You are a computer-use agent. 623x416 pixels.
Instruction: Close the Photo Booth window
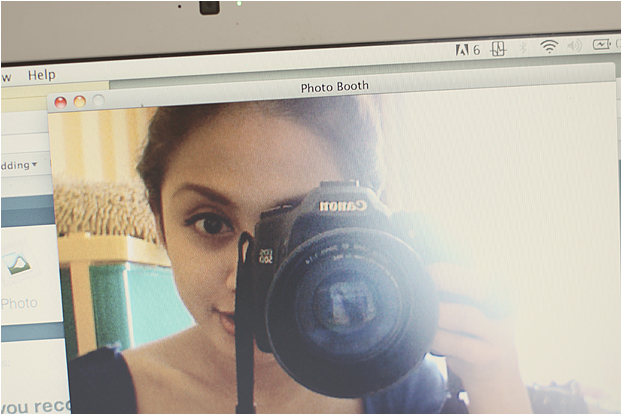pos(60,102)
